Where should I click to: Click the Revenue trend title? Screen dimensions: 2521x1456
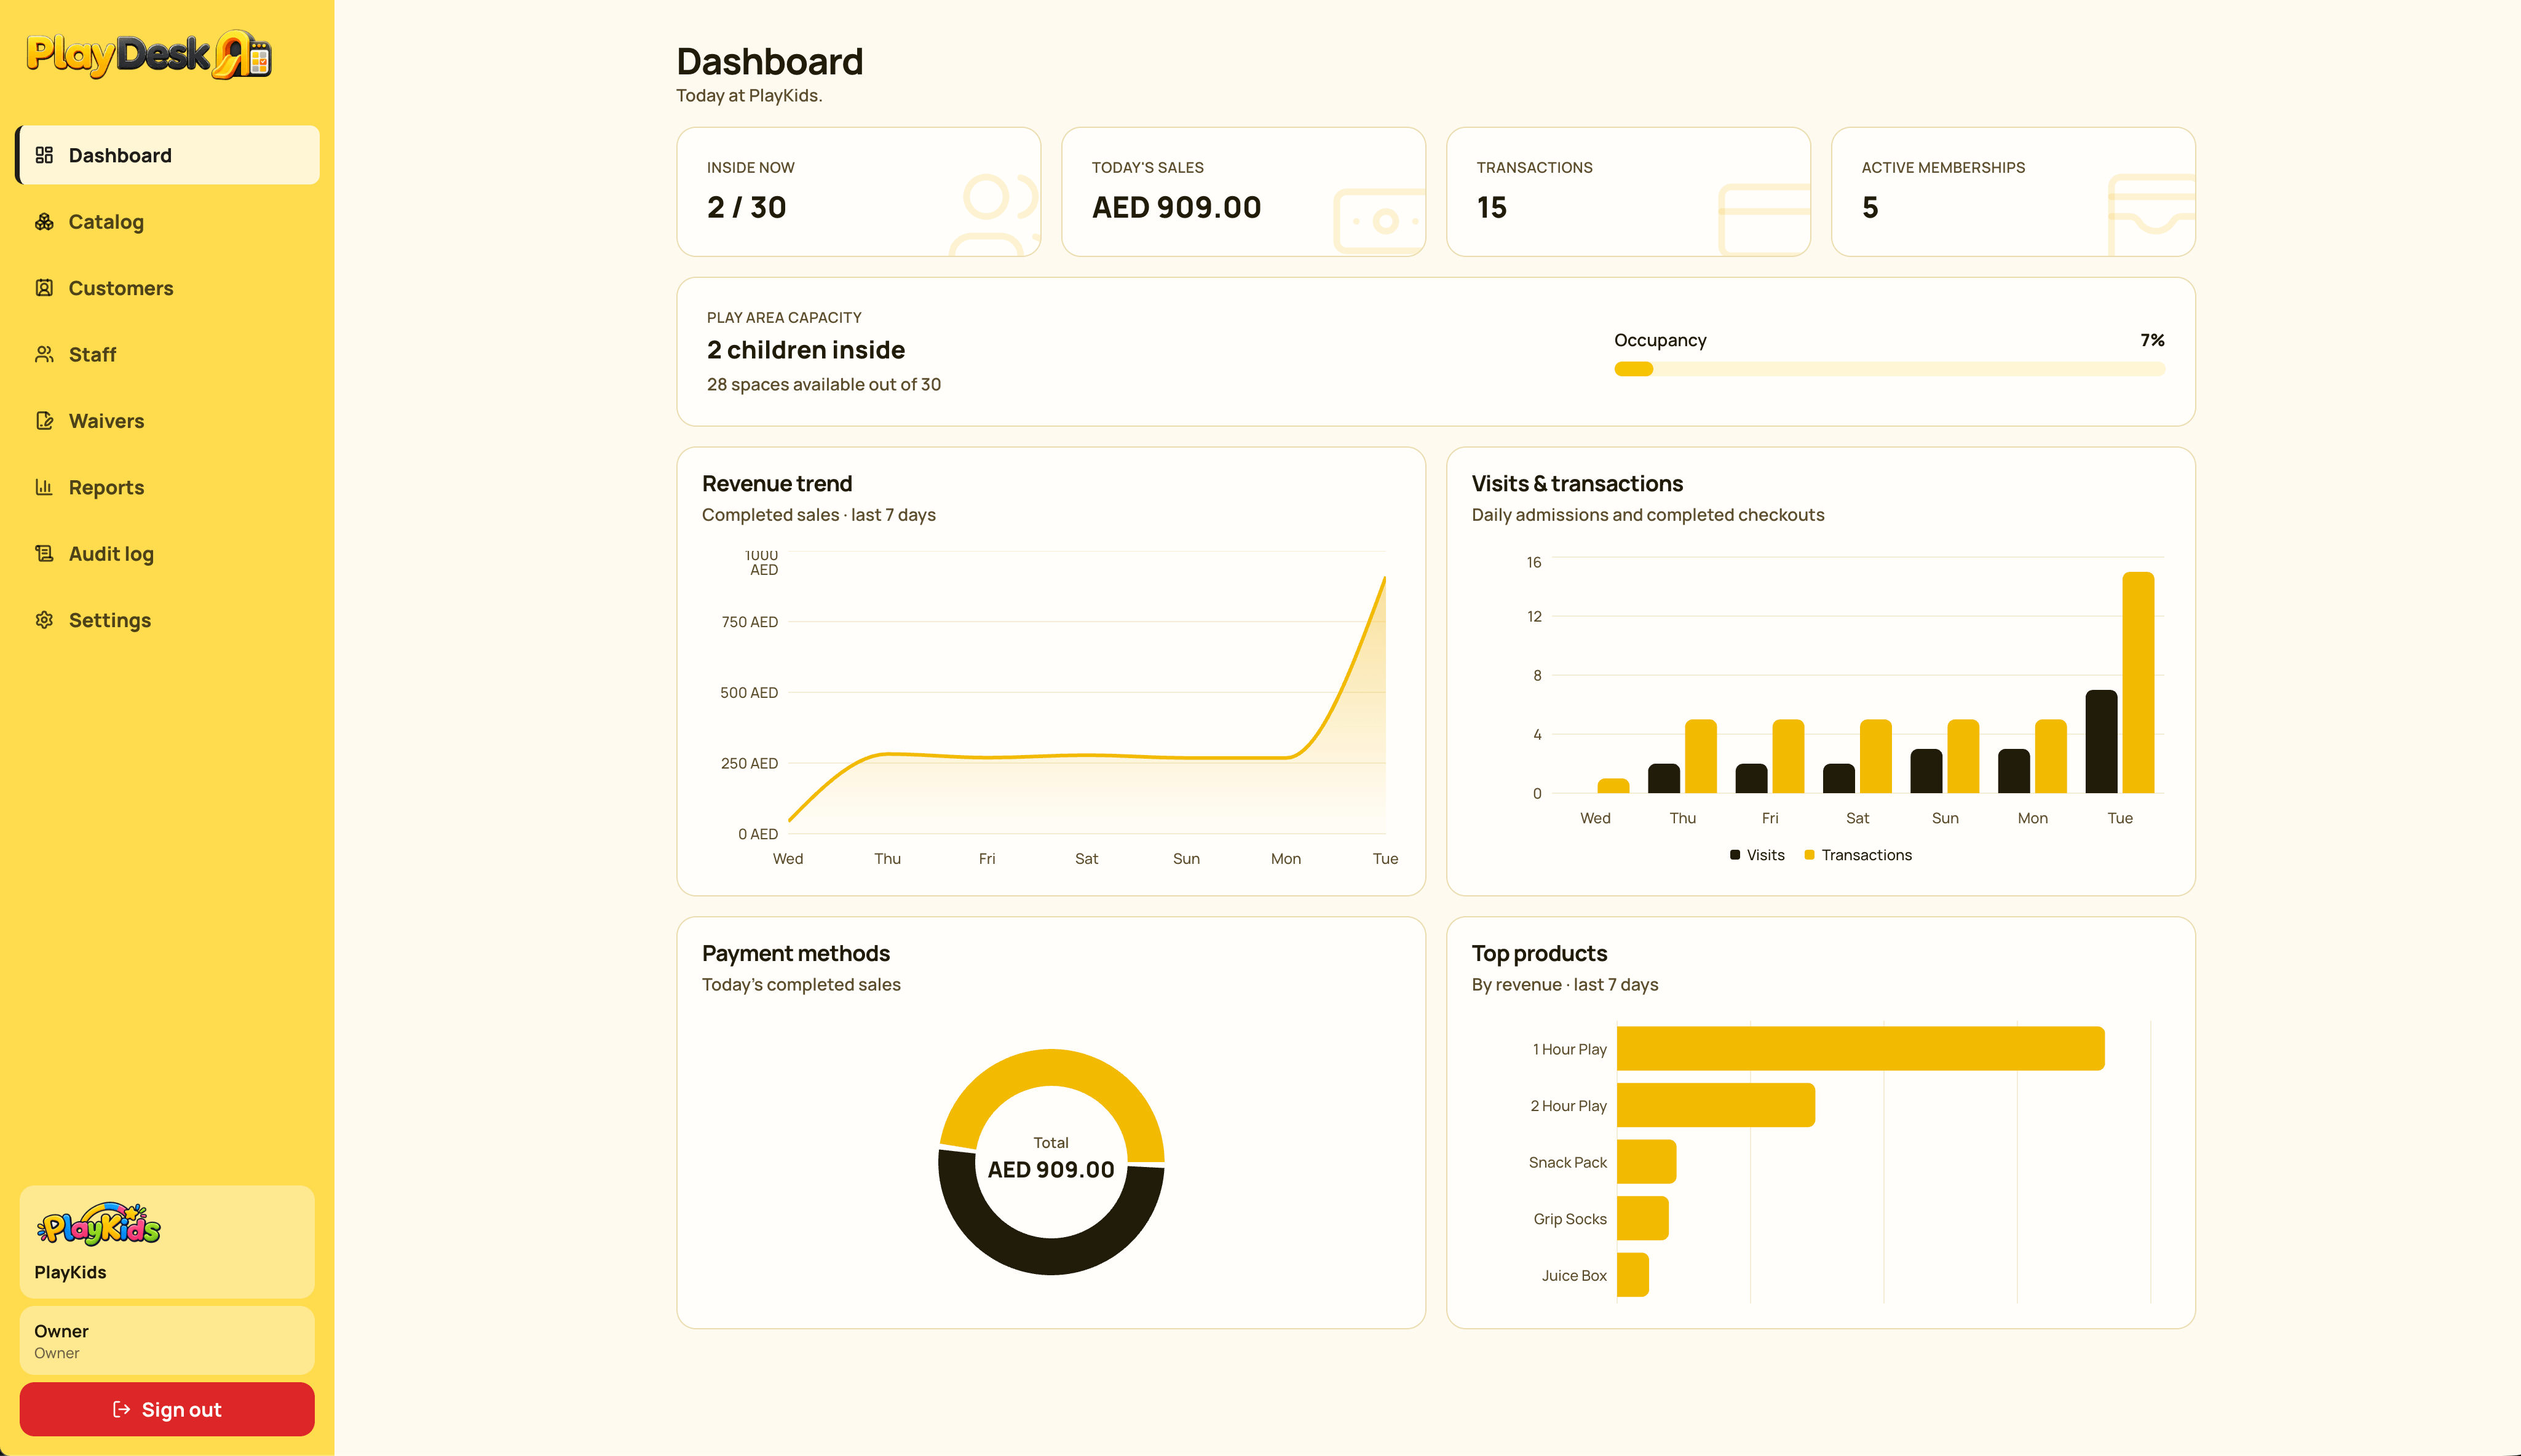[776, 484]
